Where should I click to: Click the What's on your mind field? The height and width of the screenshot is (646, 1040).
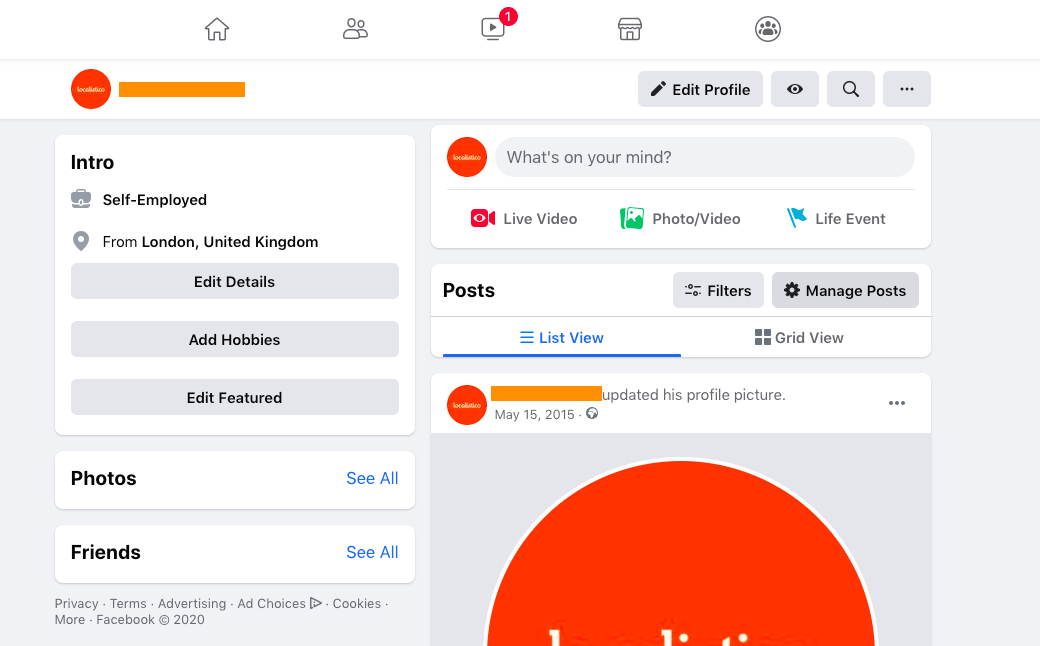tap(704, 157)
